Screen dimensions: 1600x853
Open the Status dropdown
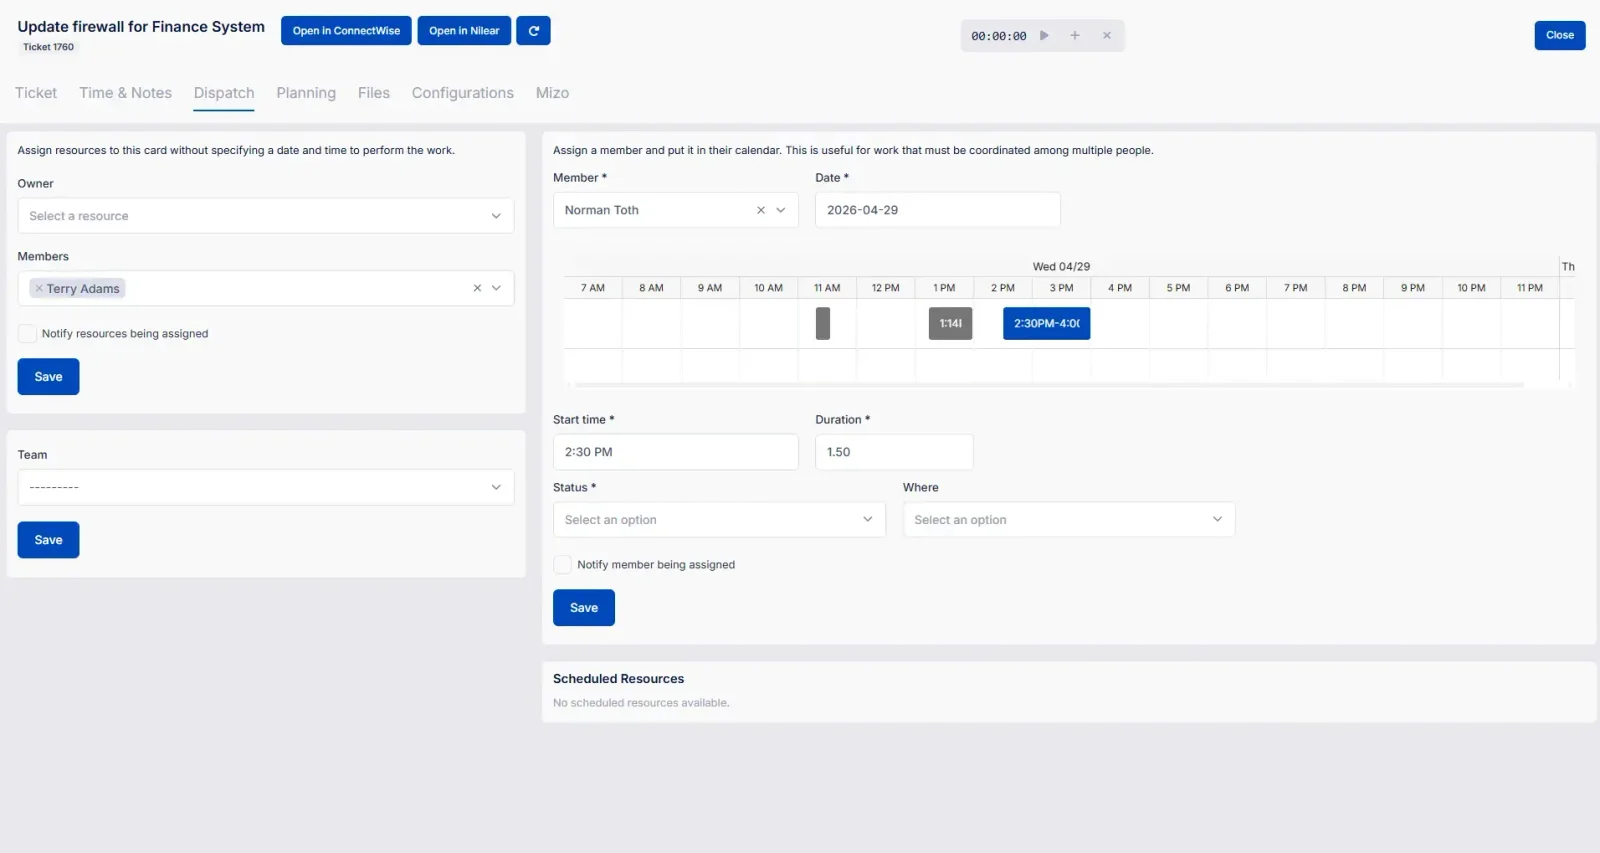point(719,520)
